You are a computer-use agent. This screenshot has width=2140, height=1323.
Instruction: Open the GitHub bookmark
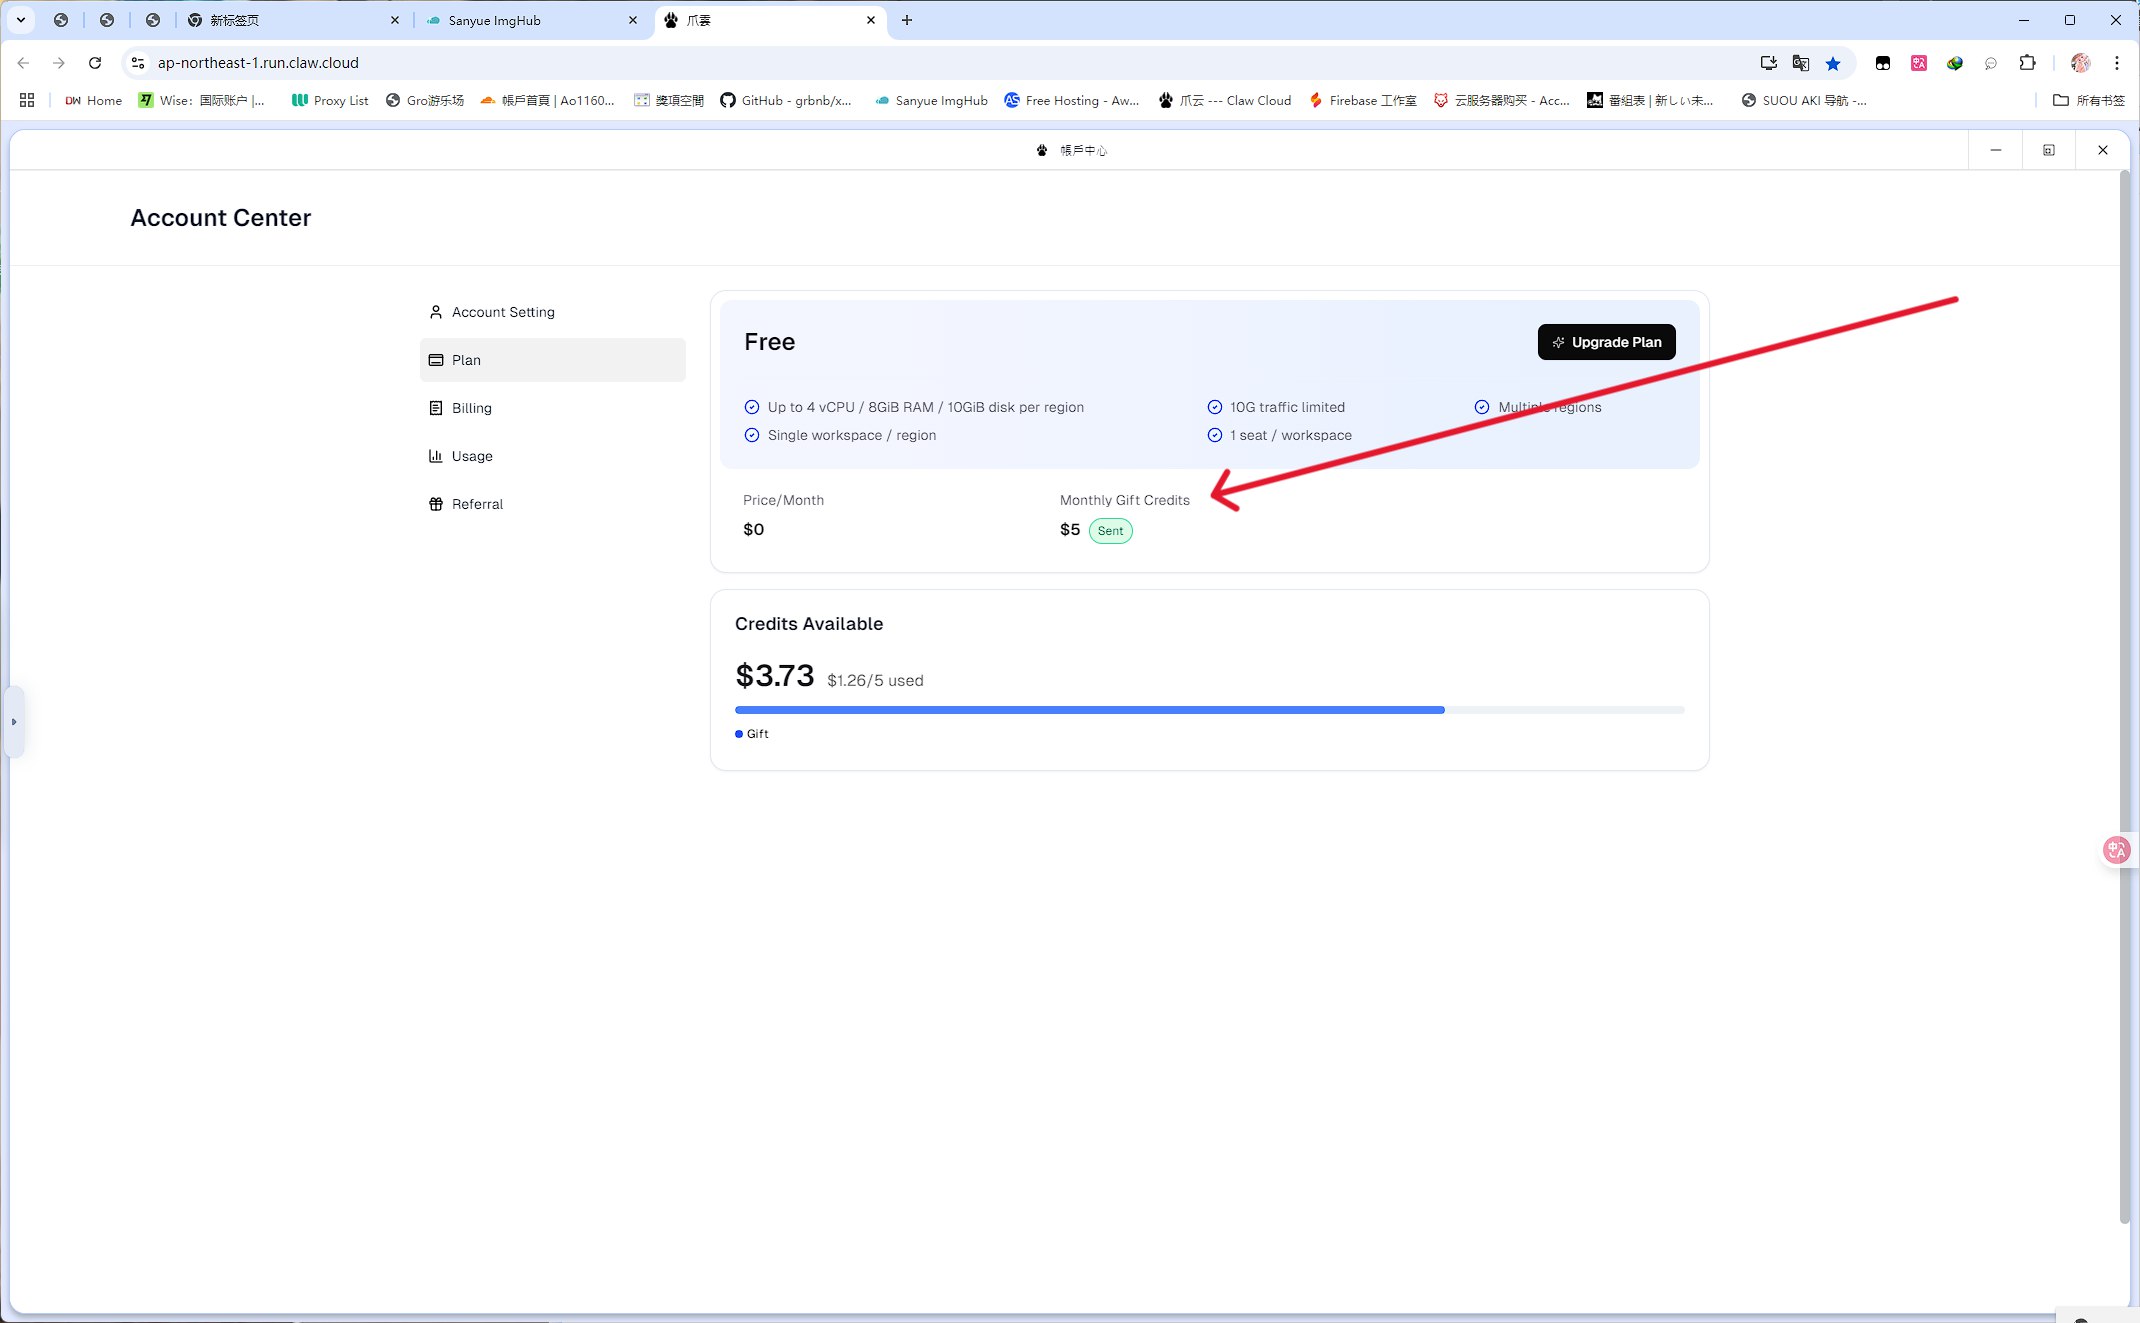click(786, 100)
